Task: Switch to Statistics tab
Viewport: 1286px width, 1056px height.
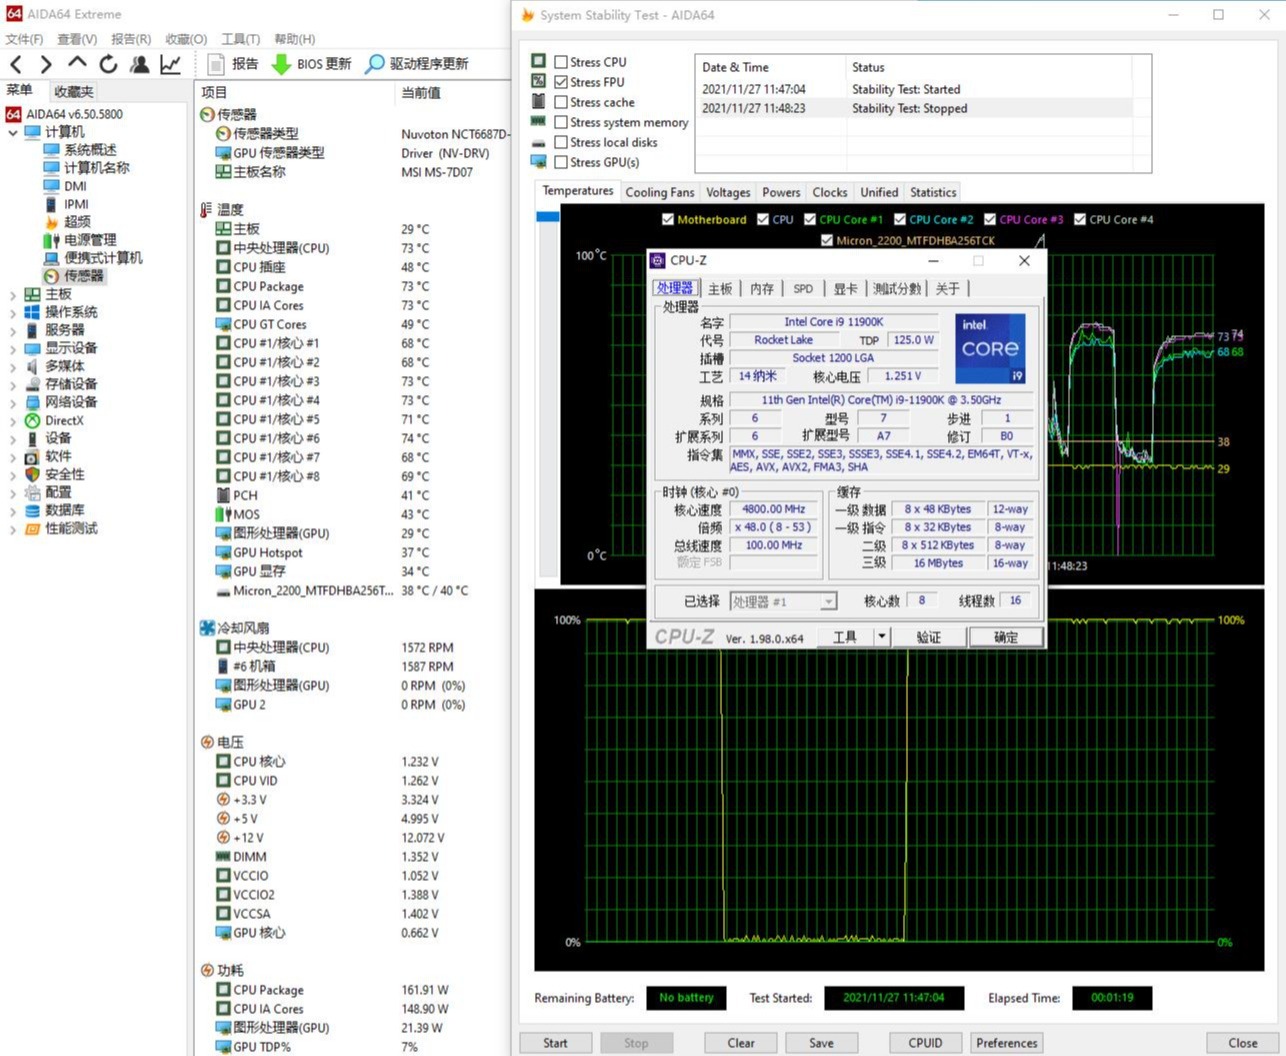Action: (933, 192)
